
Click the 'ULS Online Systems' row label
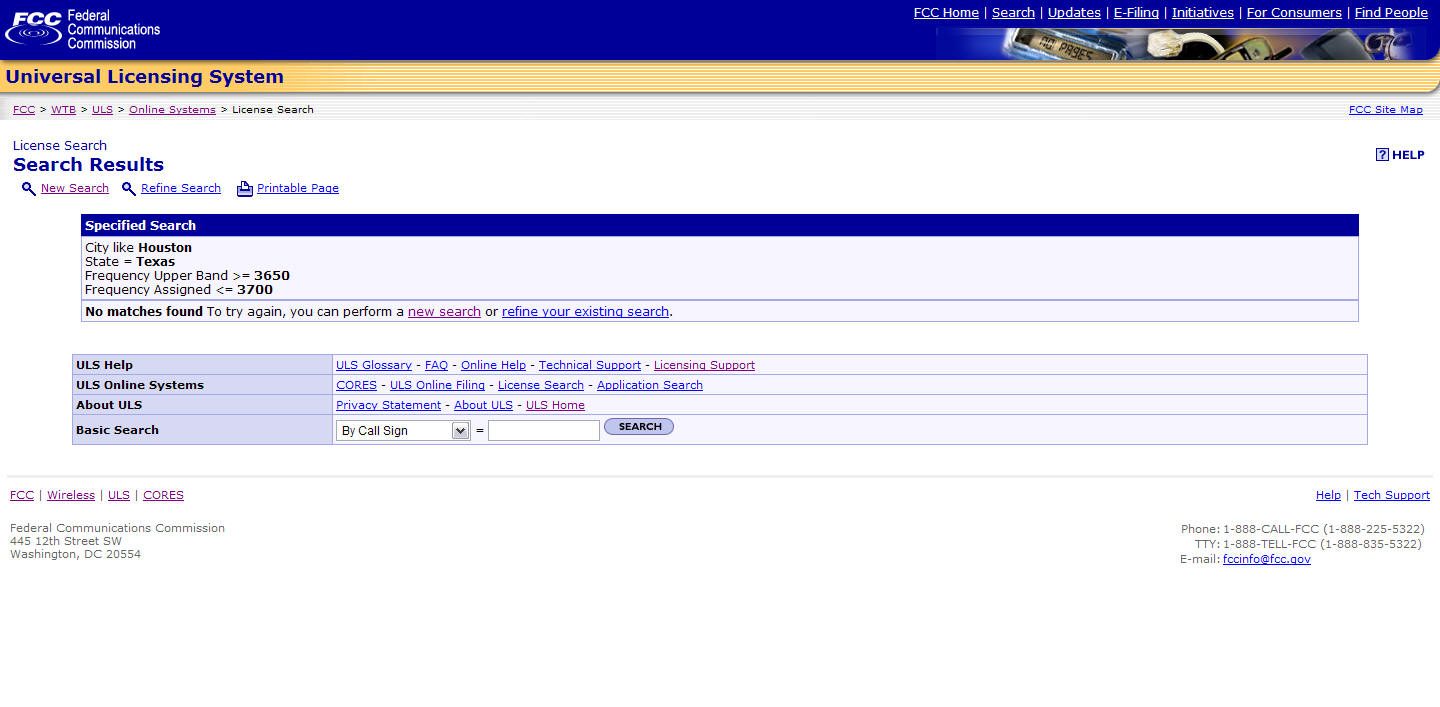[140, 385]
